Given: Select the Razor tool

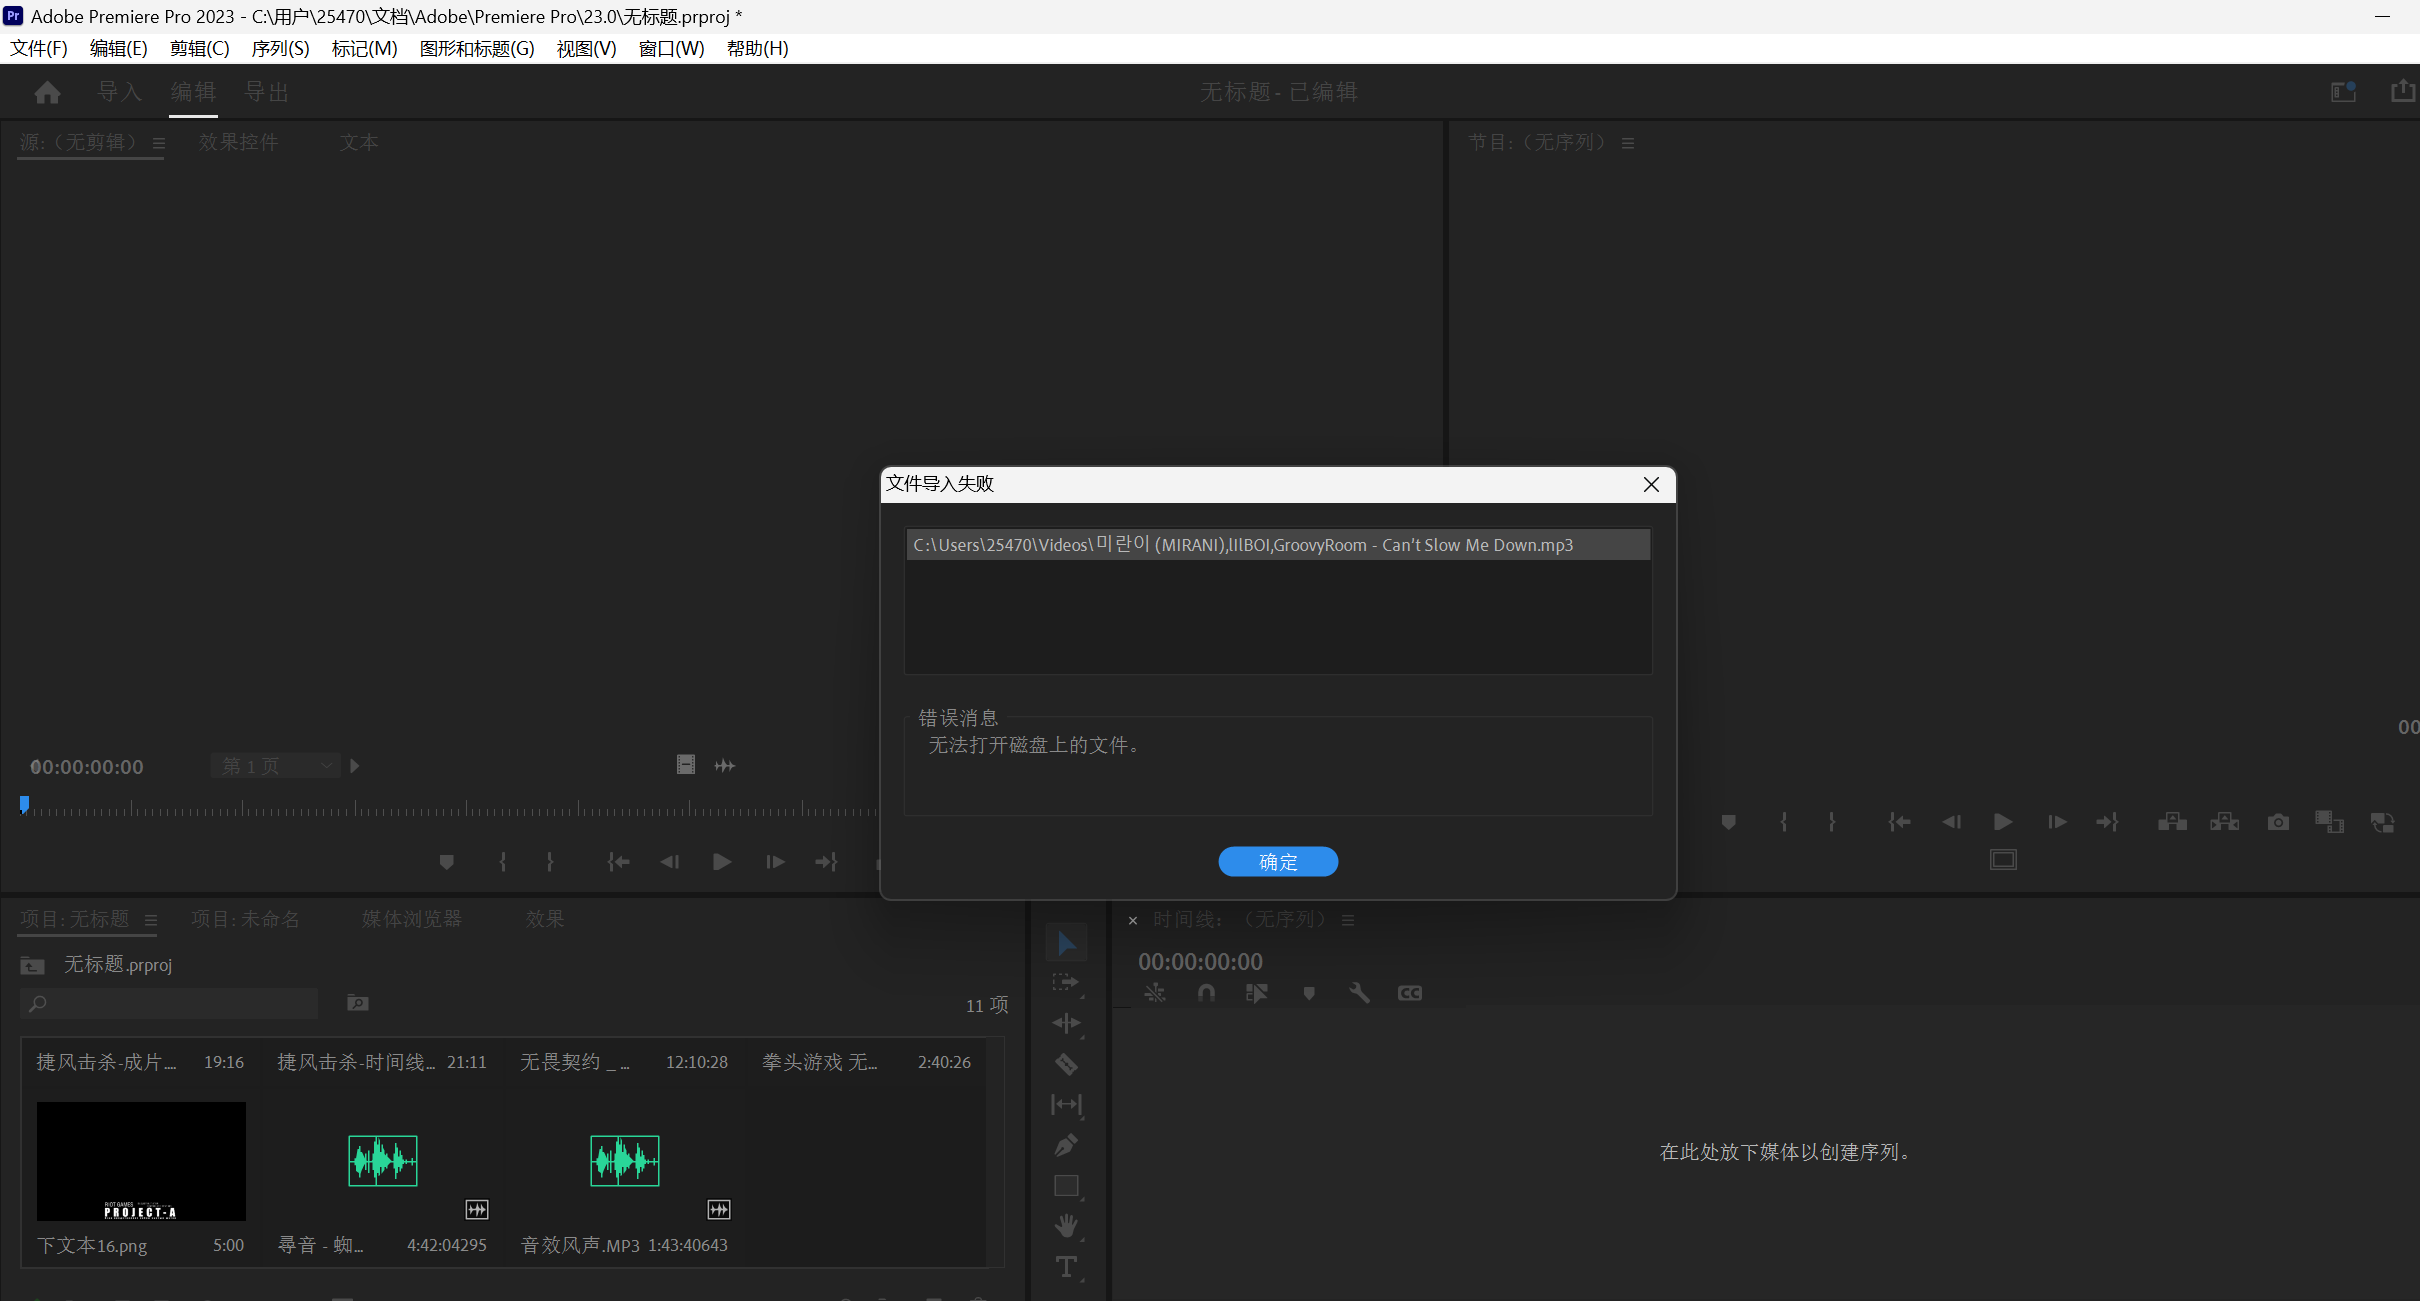Looking at the screenshot, I should 1065,1064.
